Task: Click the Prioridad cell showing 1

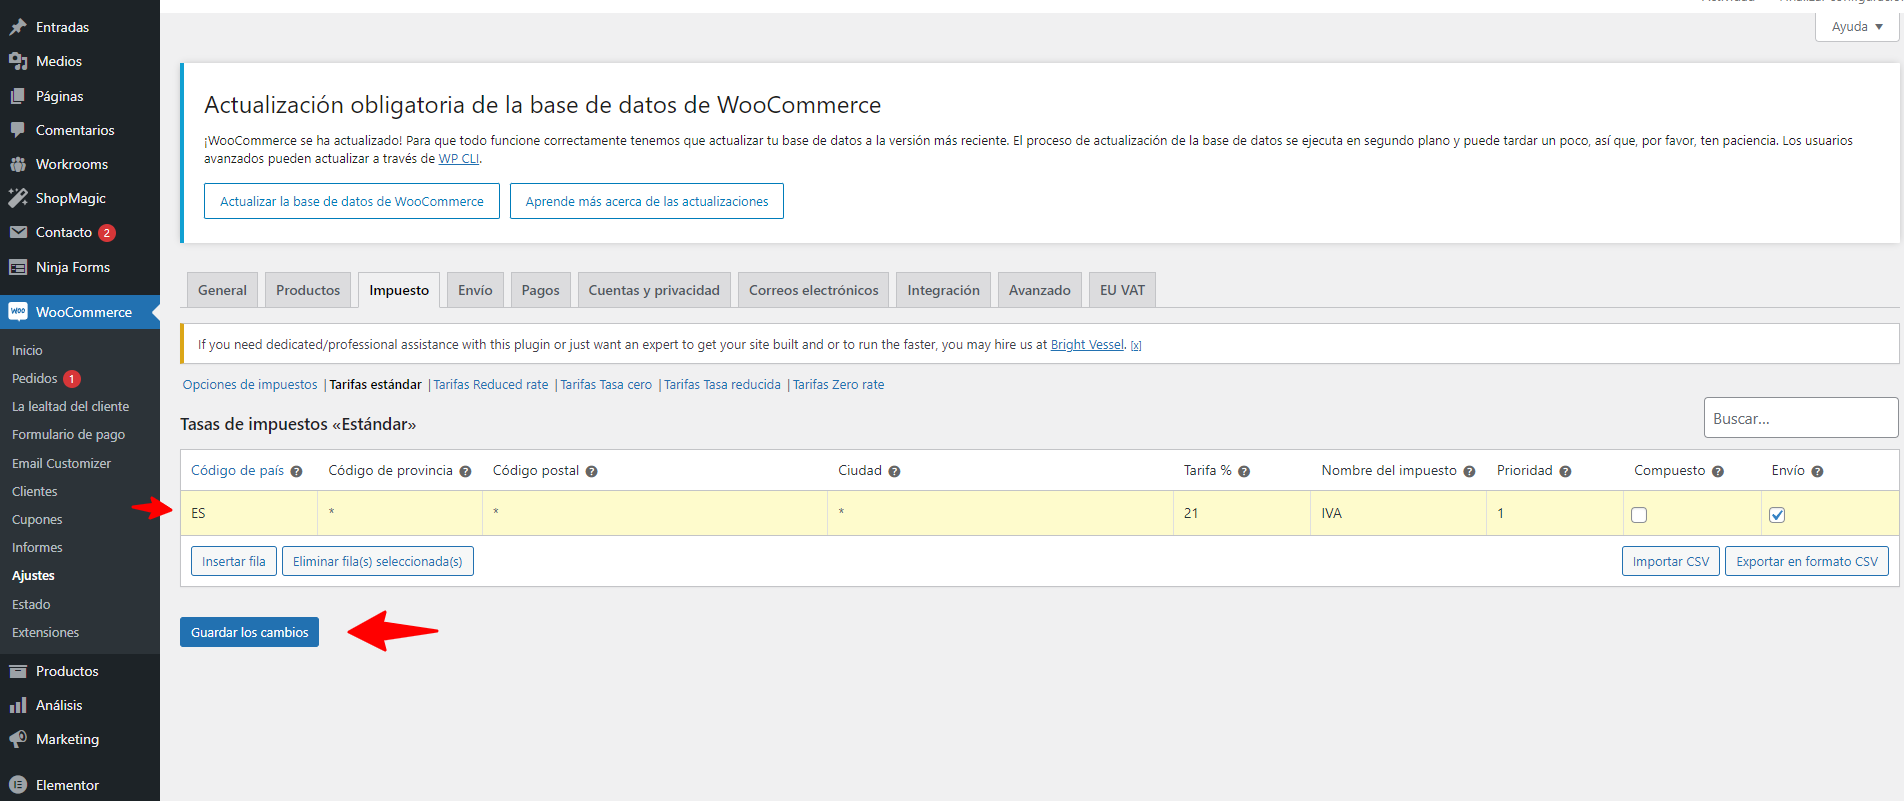Action: tap(1554, 513)
